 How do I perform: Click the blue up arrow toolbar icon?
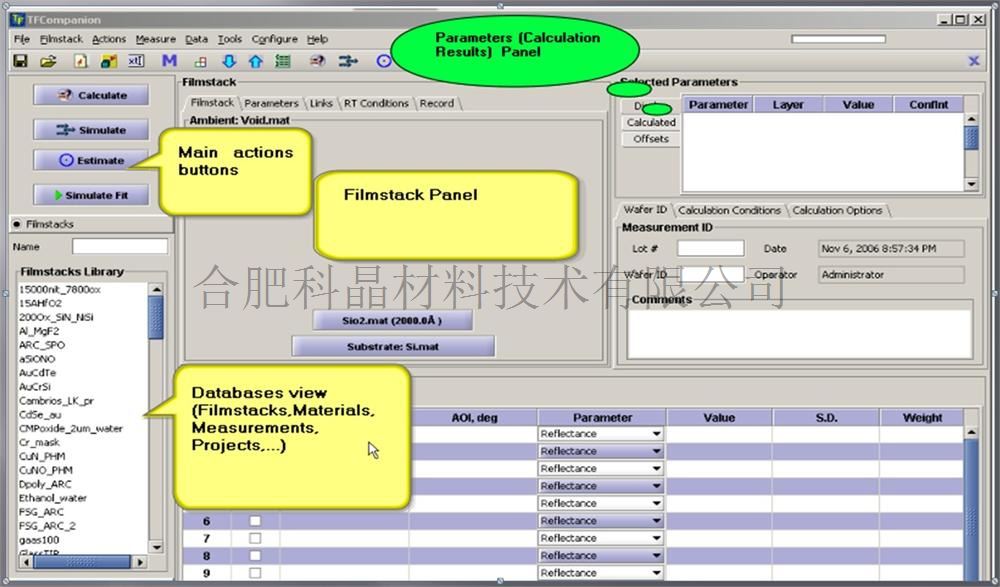coord(256,61)
